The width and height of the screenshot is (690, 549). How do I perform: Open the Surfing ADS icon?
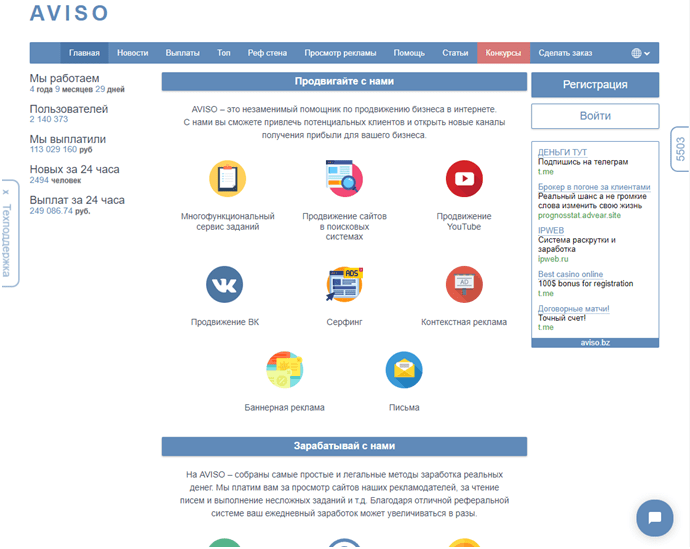pos(344,284)
